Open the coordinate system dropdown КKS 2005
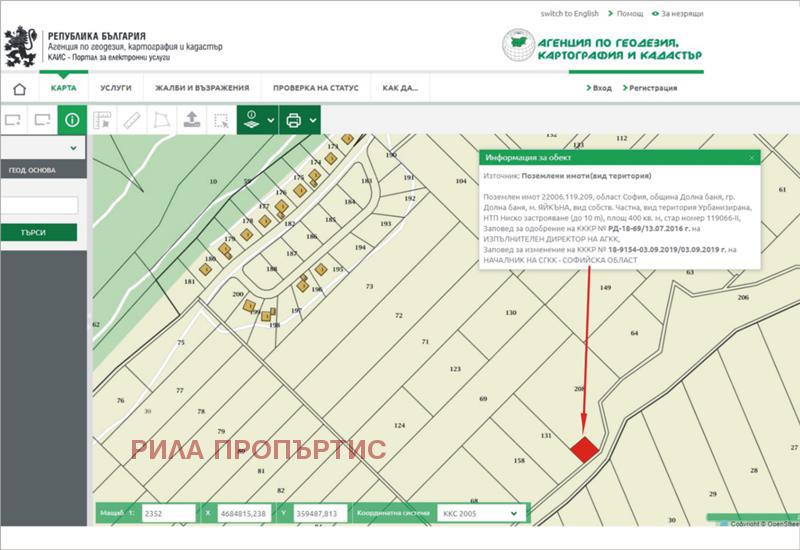 tap(477, 513)
